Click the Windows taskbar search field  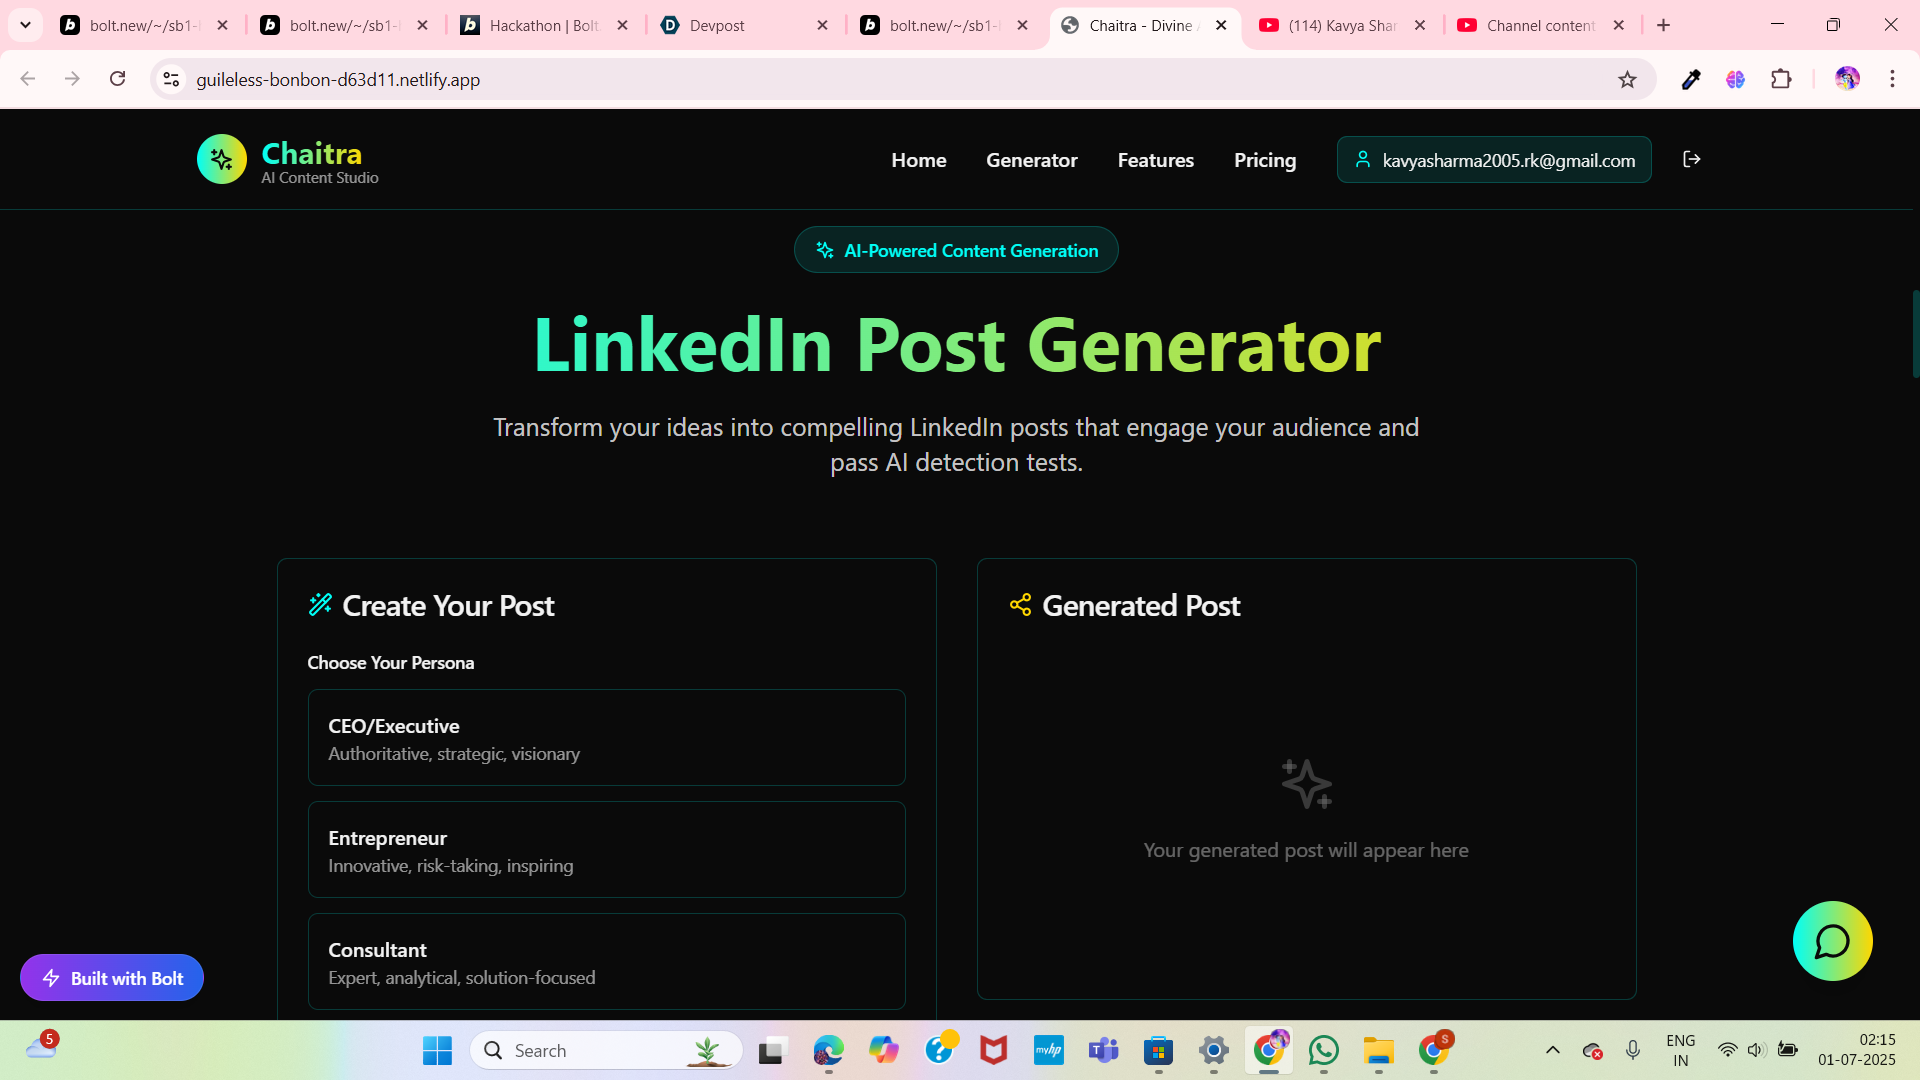coord(605,1050)
